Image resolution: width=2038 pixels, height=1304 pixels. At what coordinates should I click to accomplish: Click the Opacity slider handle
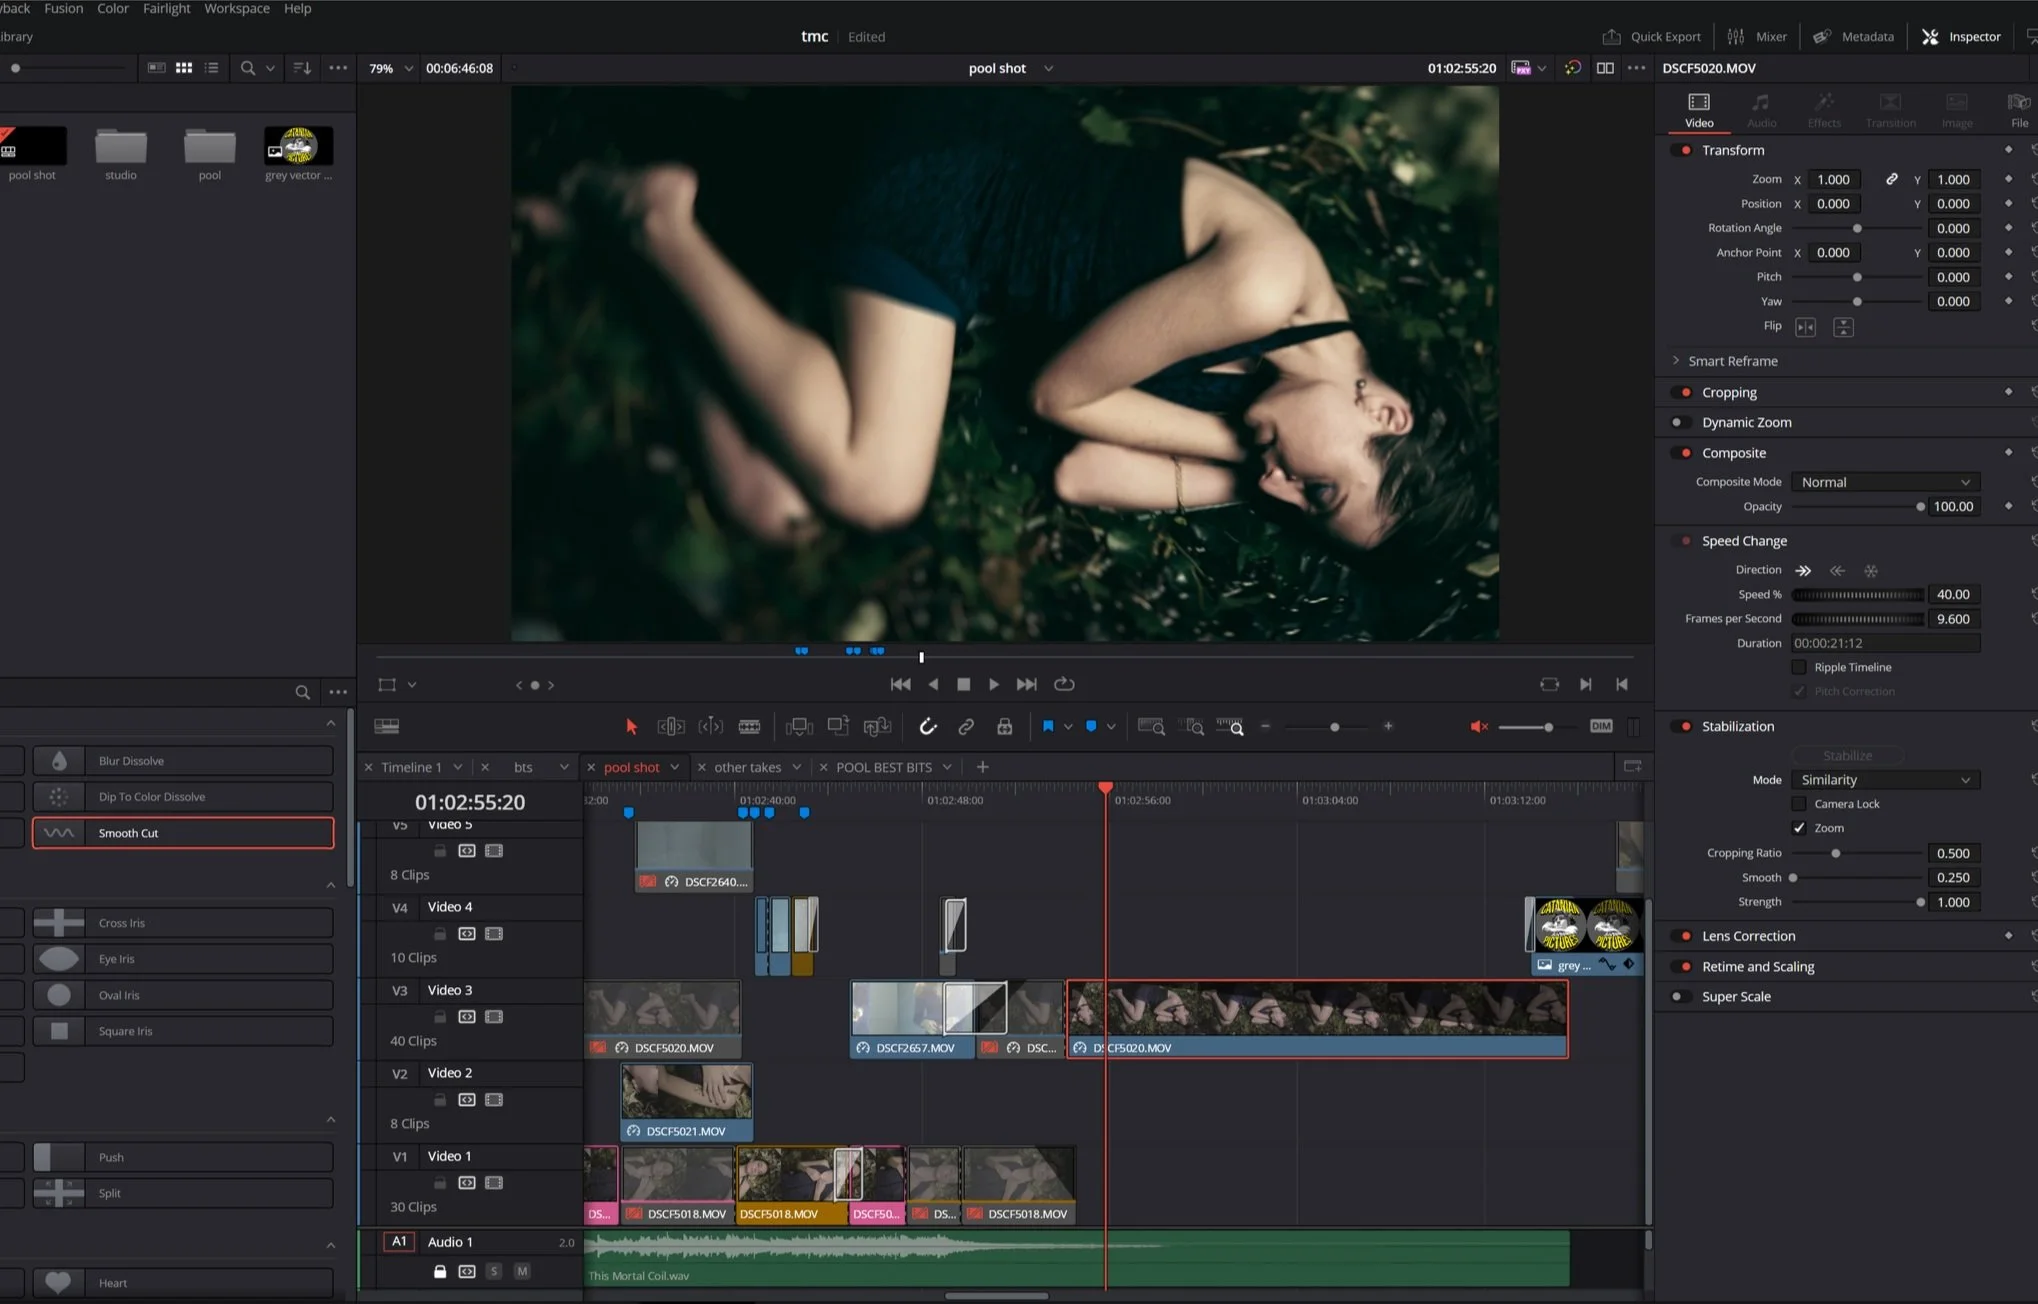pyautogui.click(x=1920, y=507)
